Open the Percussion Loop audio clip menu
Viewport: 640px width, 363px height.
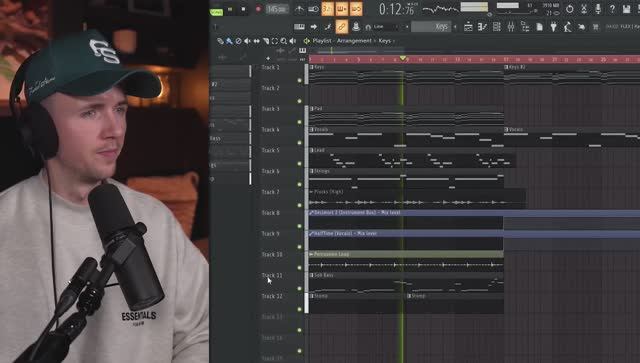click(311, 254)
